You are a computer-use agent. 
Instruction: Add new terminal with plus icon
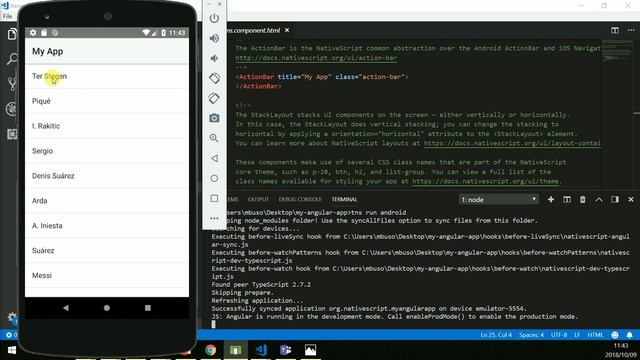[551, 199]
